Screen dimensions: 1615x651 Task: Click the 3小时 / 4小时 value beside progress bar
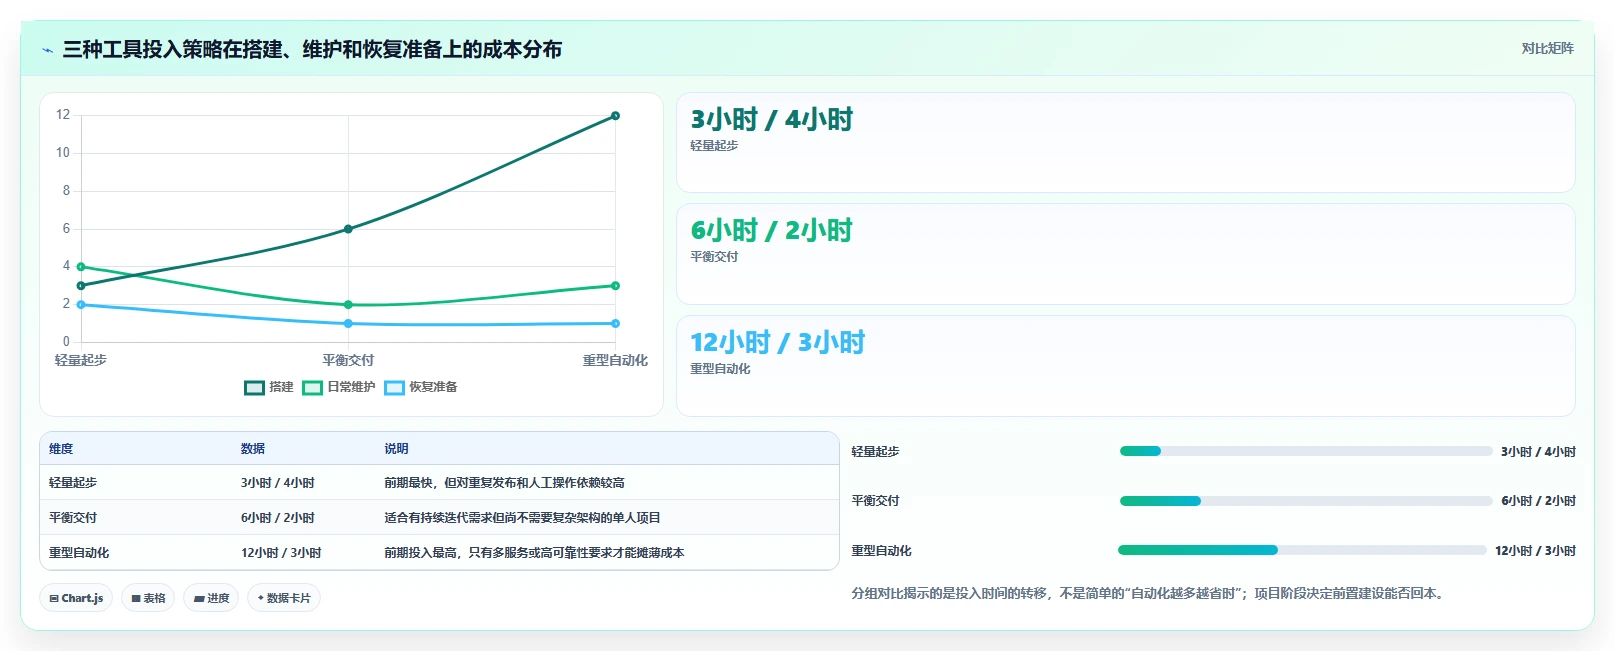pyautogui.click(x=1538, y=452)
